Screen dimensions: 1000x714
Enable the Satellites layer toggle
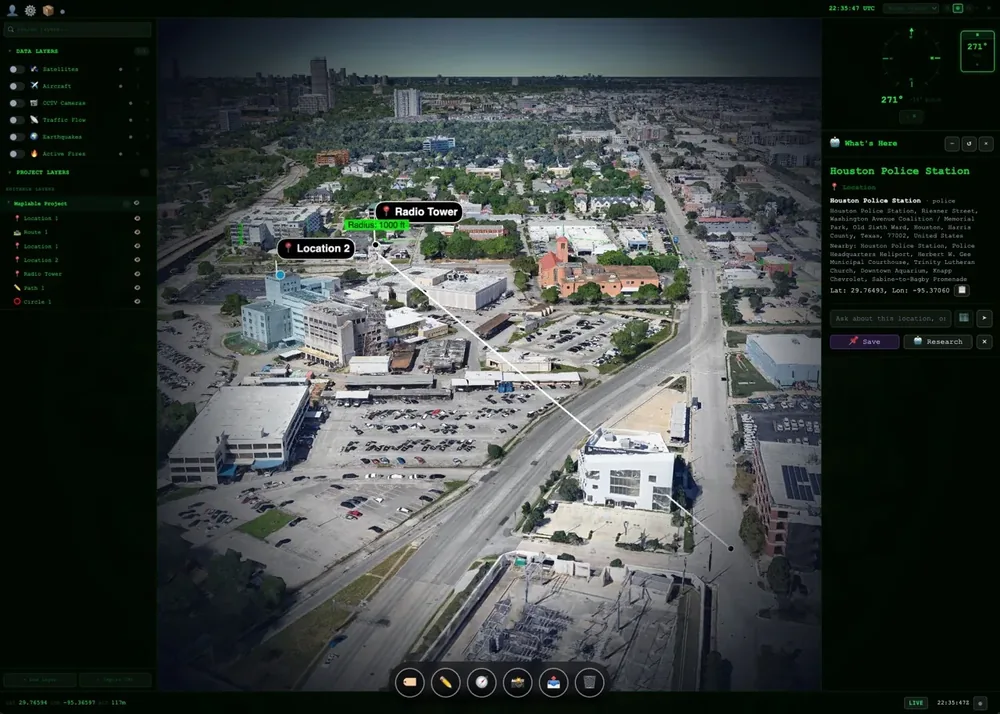(x=17, y=69)
